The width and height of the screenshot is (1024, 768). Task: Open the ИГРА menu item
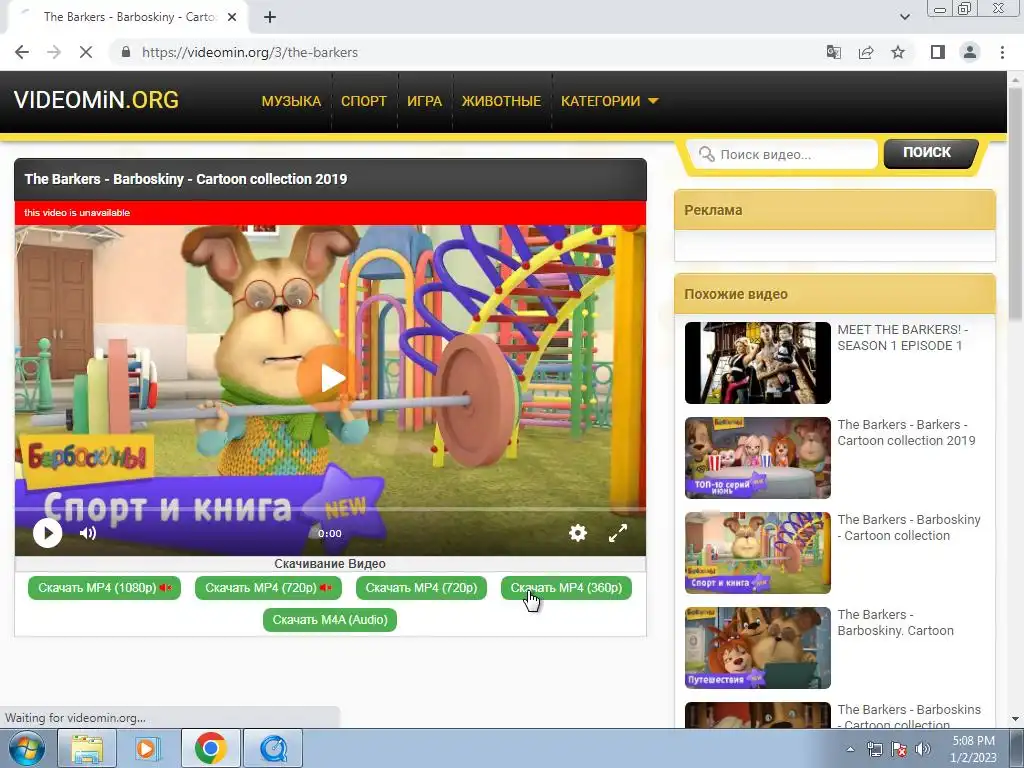pyautogui.click(x=424, y=101)
